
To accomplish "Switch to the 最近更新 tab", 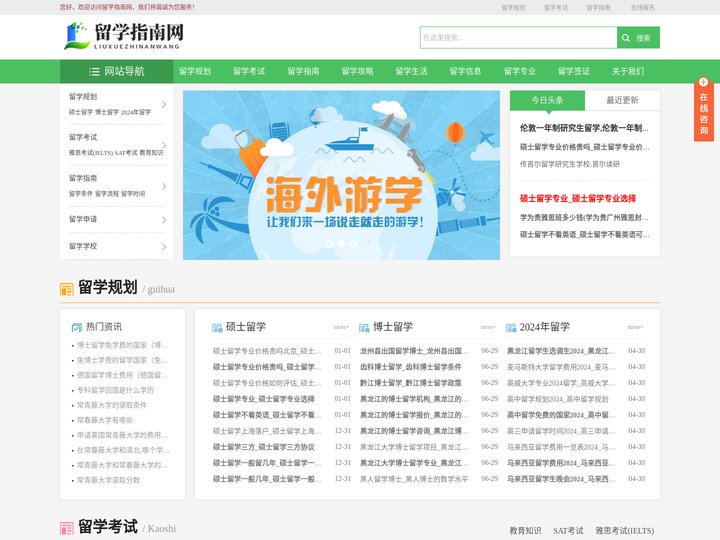I will tap(623, 100).
